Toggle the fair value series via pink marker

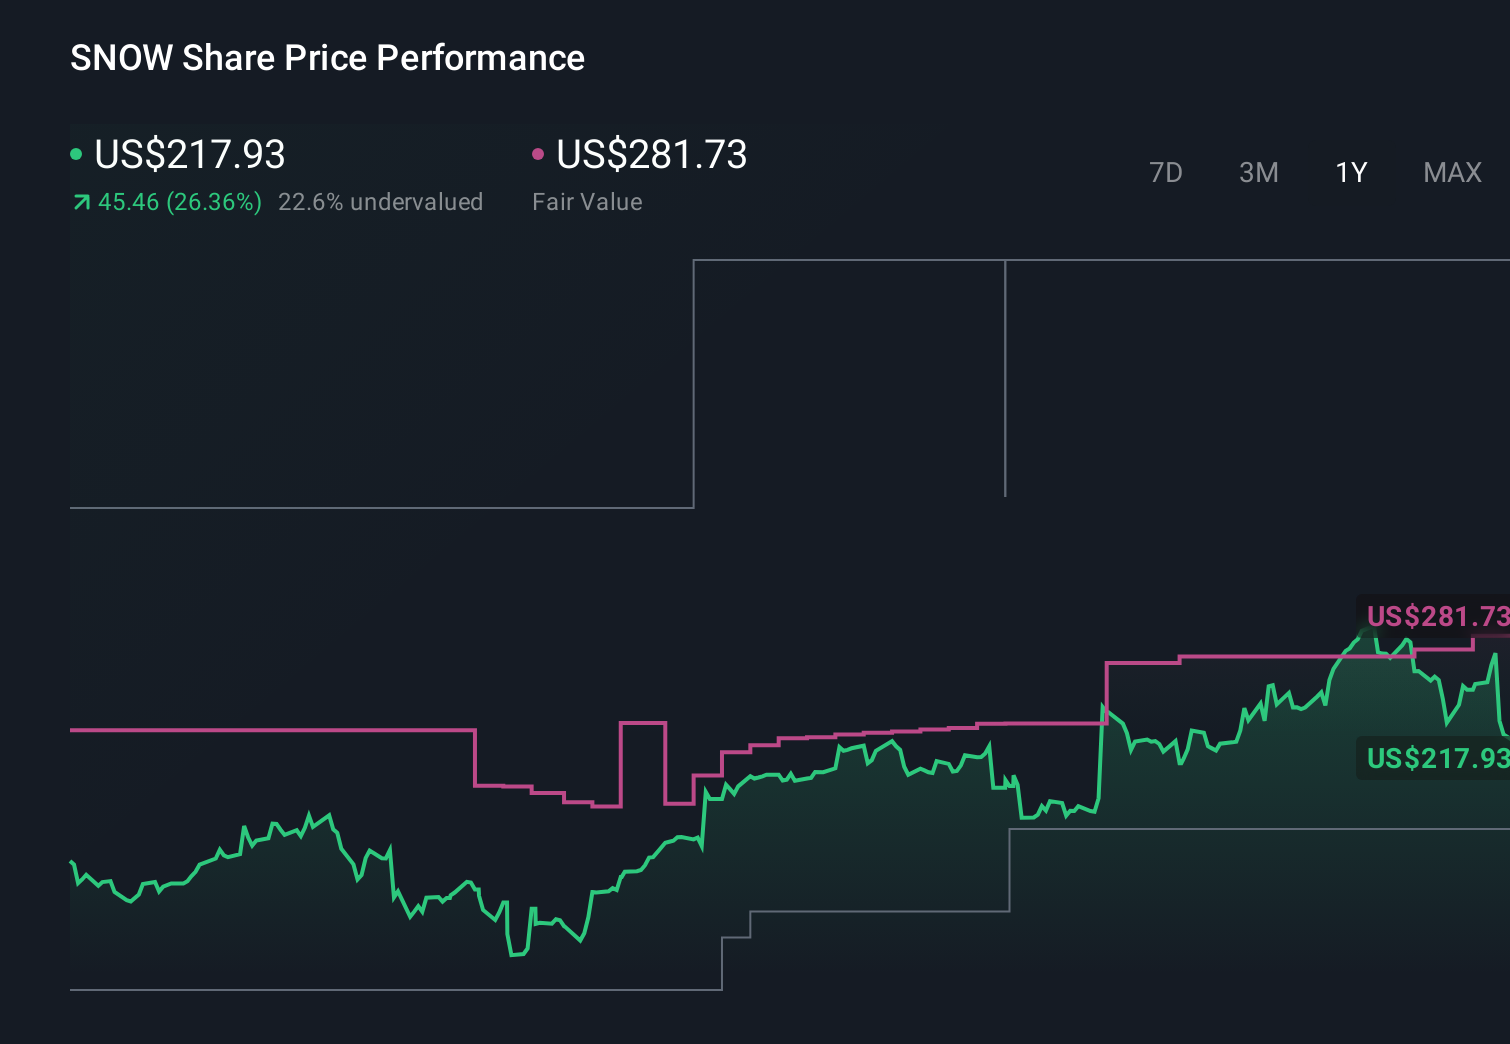tap(539, 152)
